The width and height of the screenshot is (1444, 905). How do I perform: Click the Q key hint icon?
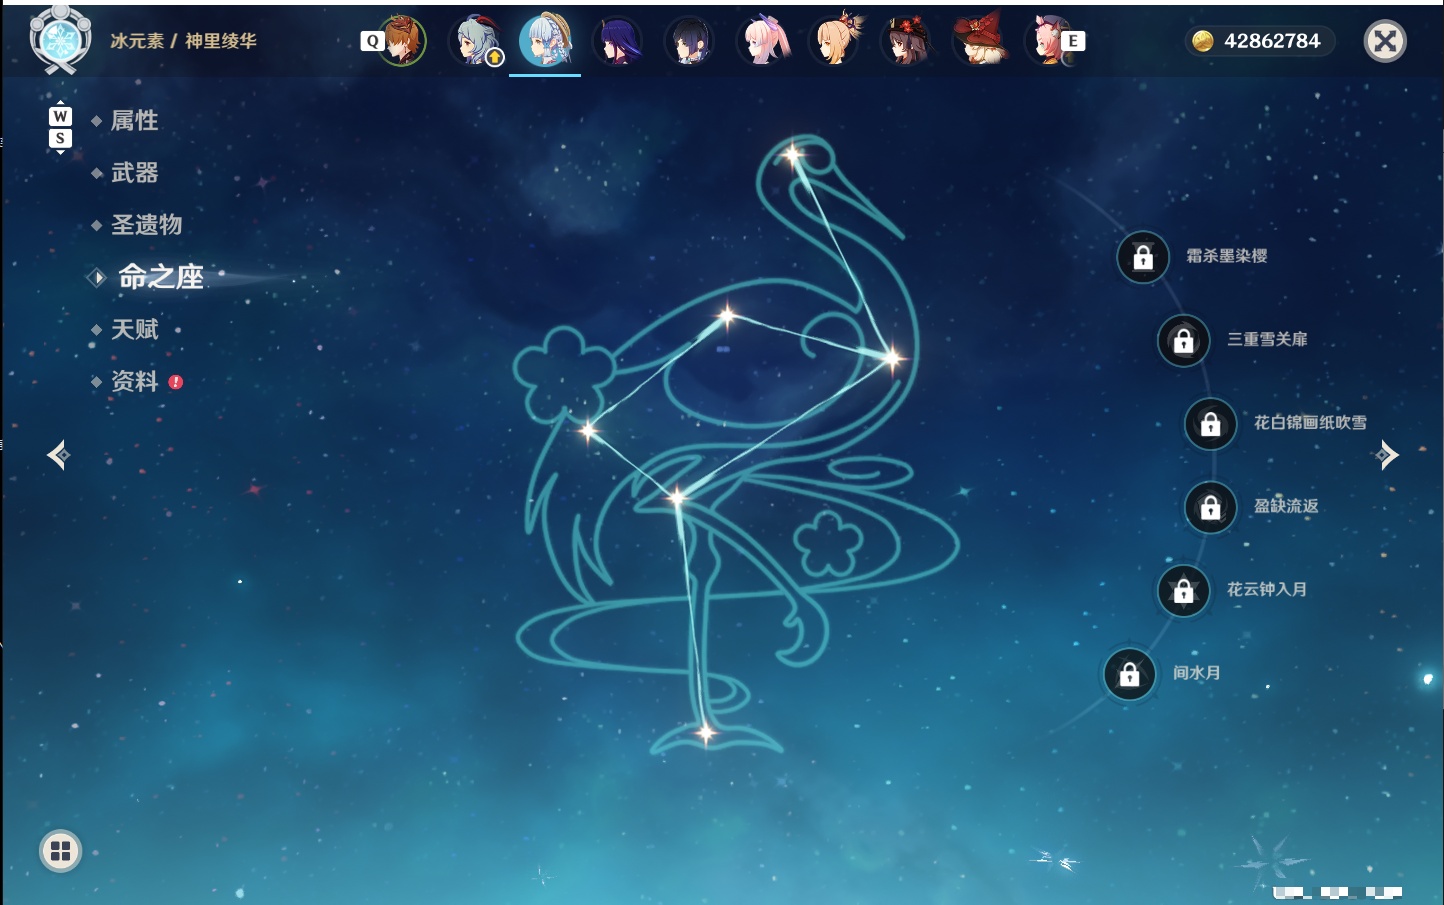[372, 41]
